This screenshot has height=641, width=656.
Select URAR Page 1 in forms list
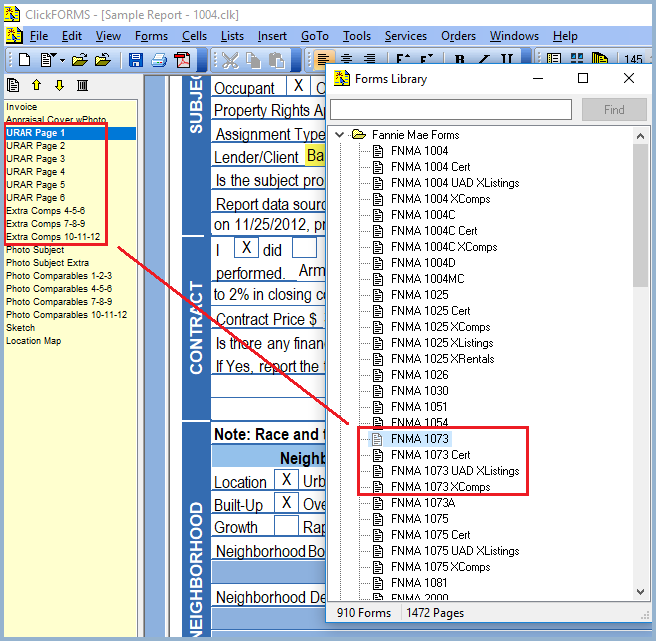(x=71, y=133)
